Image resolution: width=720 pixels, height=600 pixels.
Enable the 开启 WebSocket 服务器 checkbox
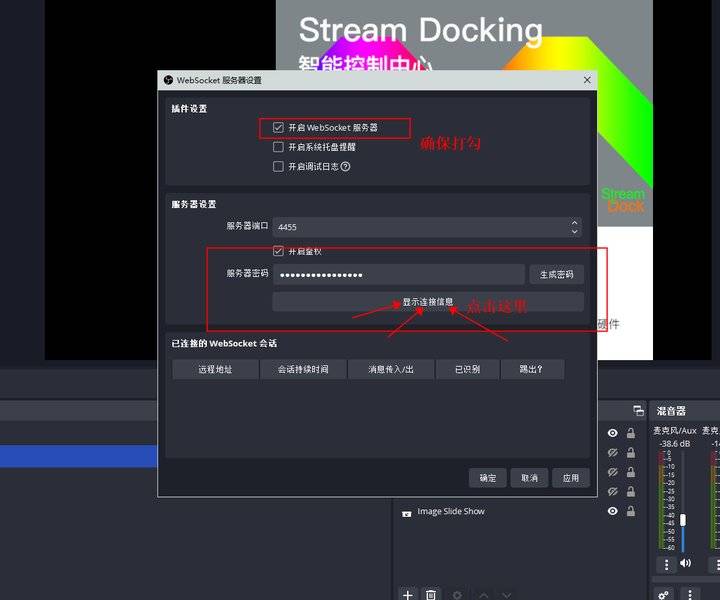click(278, 128)
